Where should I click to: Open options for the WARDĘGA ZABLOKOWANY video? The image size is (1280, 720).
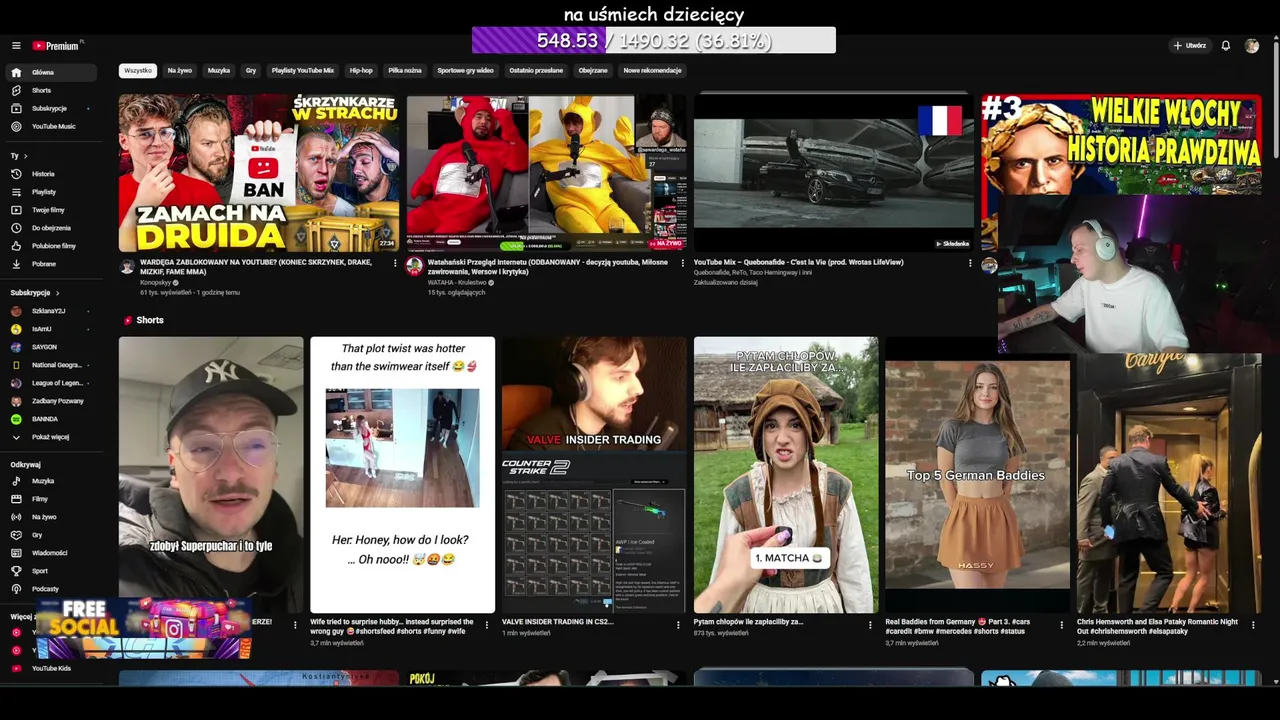pyautogui.click(x=395, y=263)
